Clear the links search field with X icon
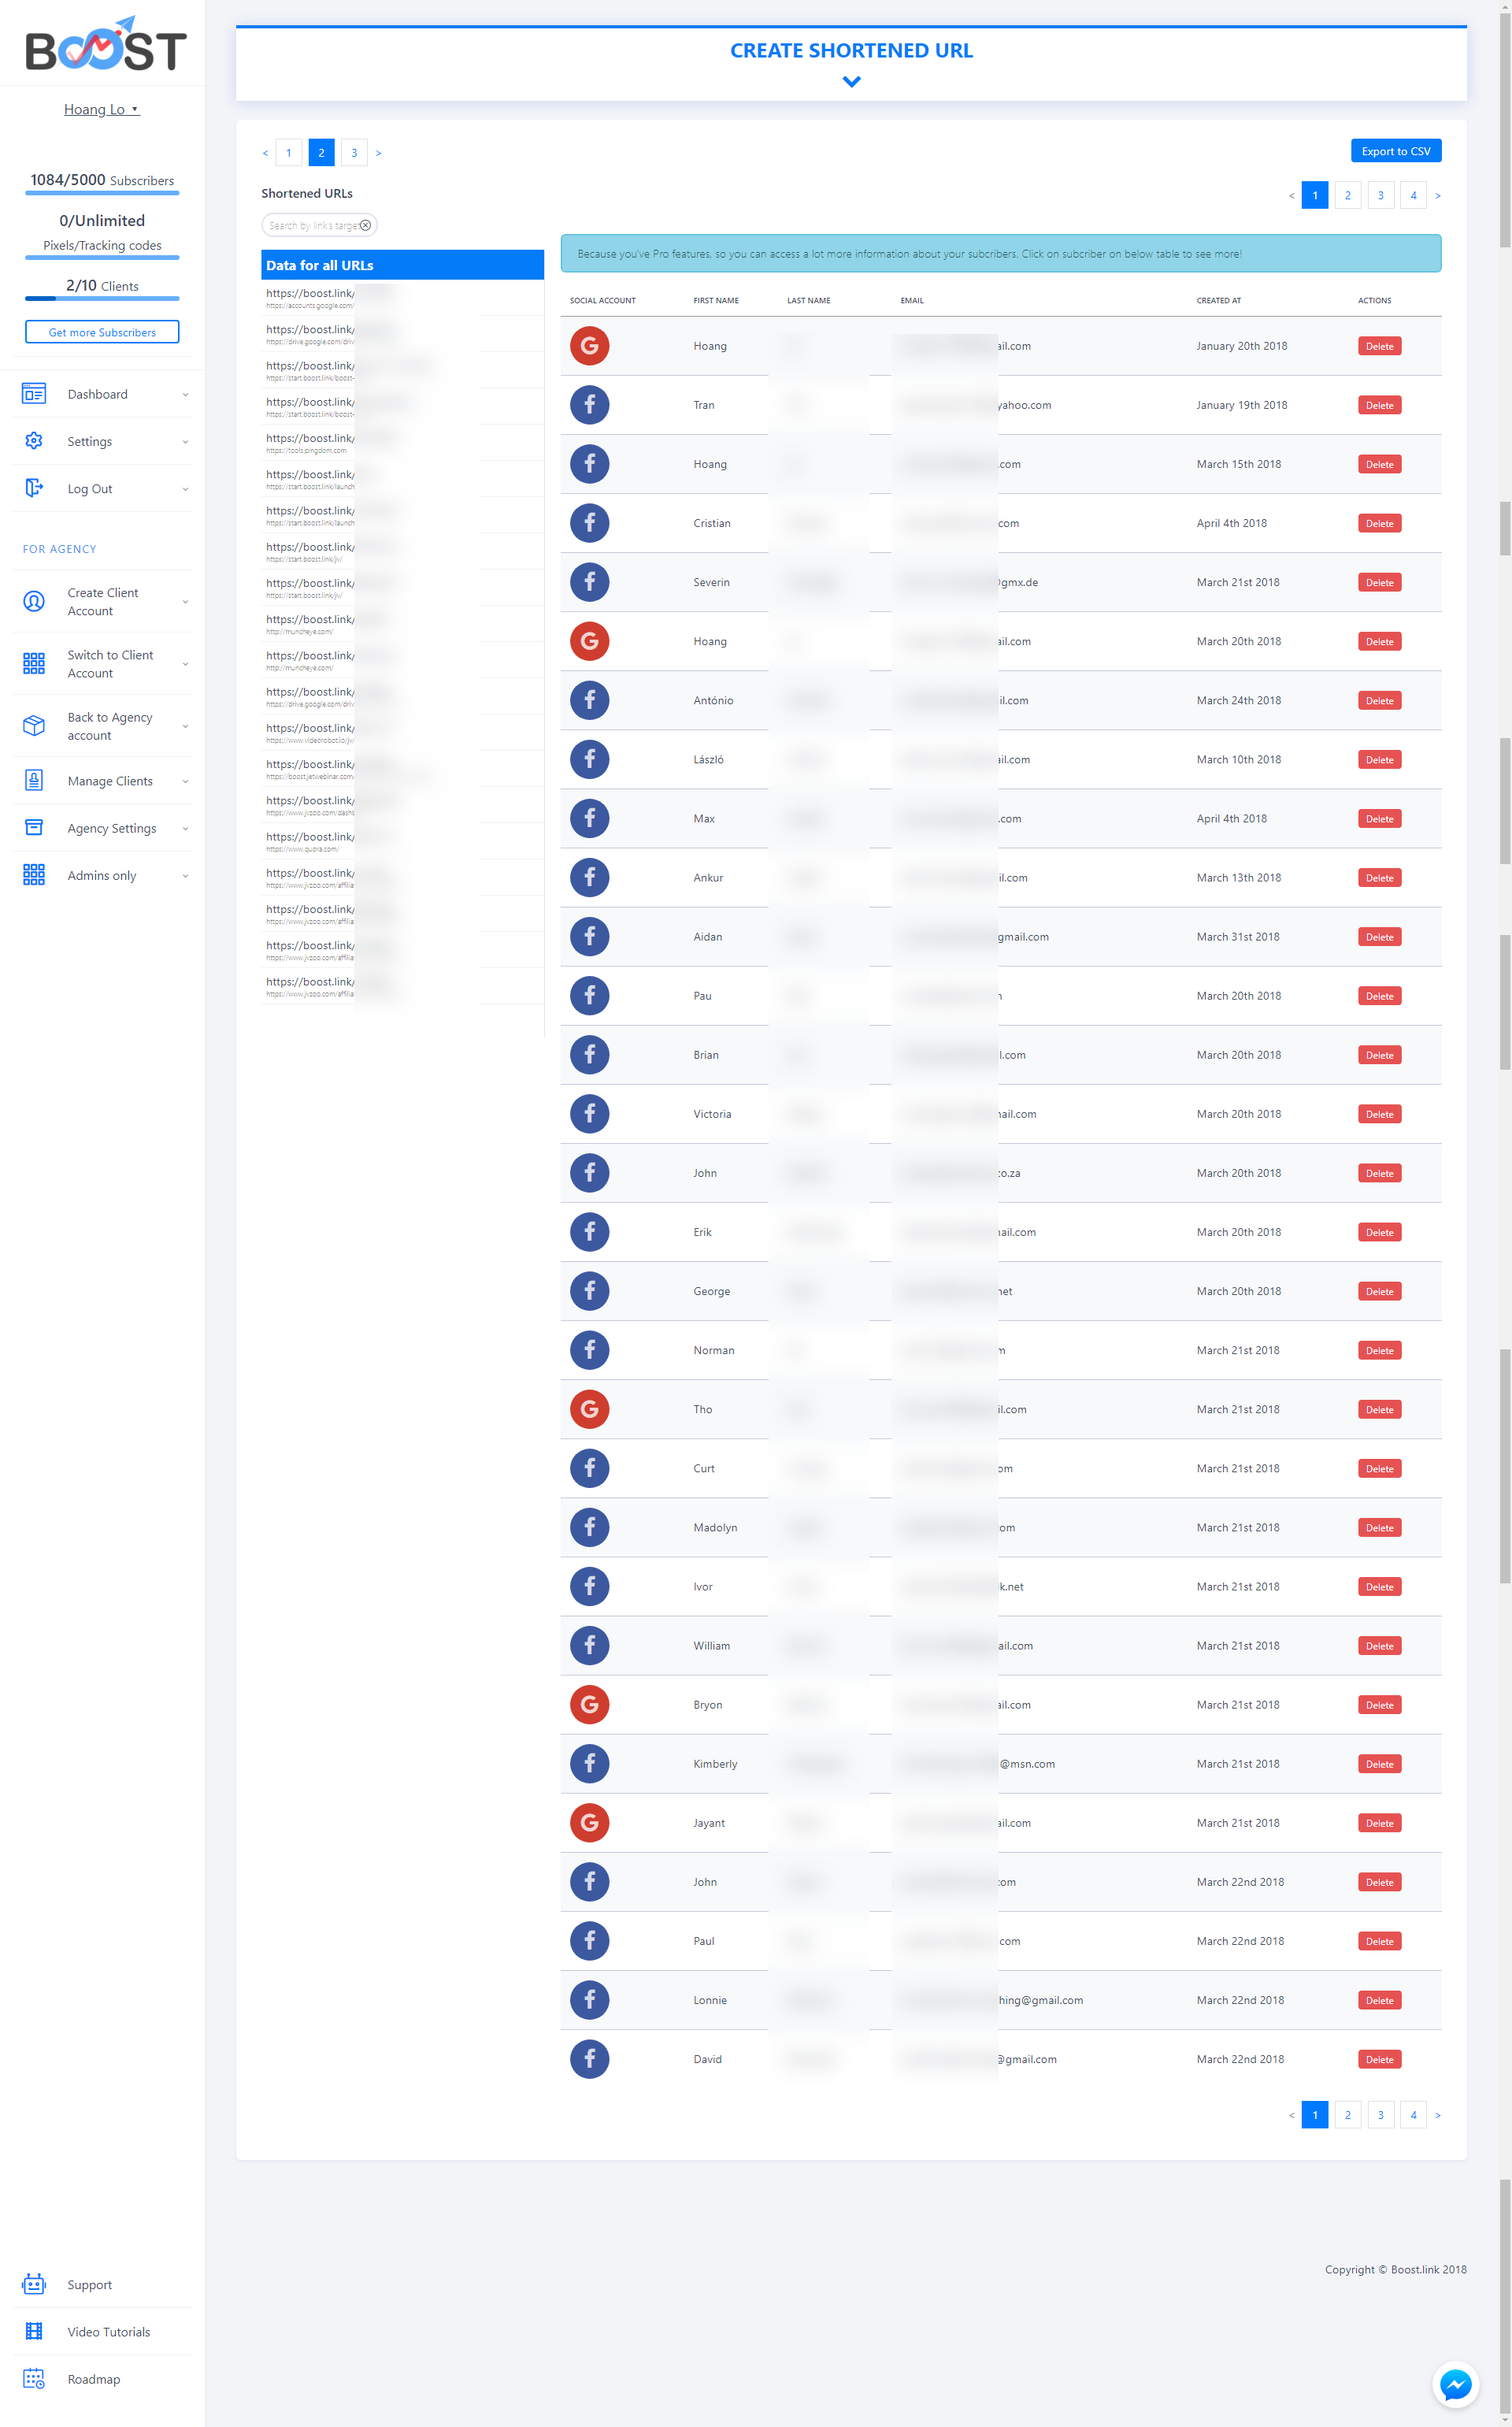The height and width of the screenshot is (2427, 1512). (x=366, y=226)
